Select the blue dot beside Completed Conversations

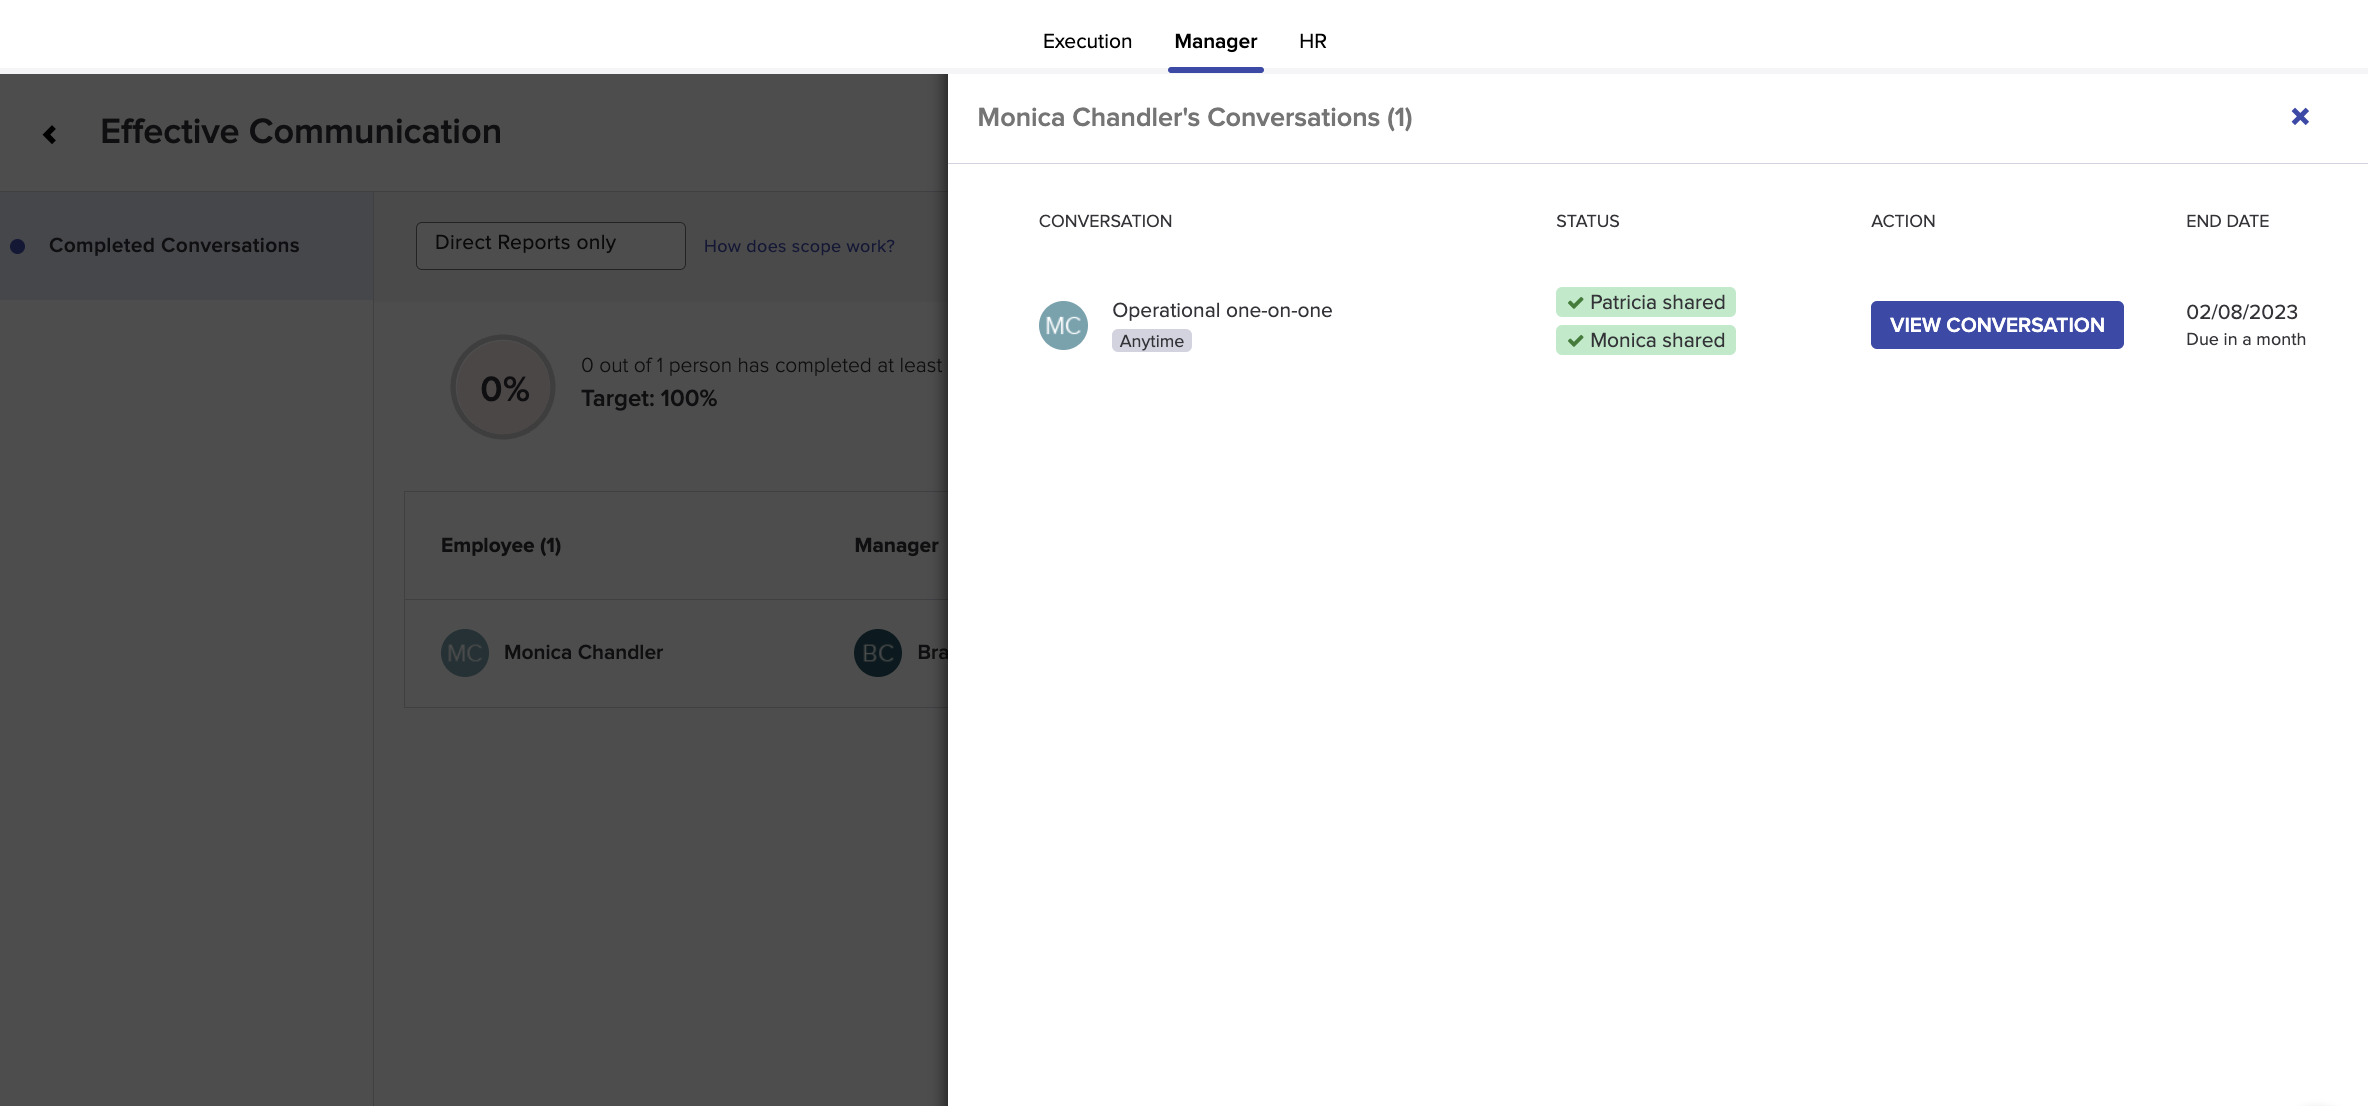17,246
